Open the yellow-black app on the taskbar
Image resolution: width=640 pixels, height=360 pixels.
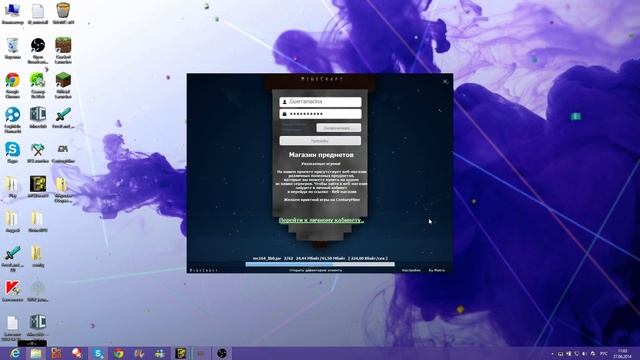180,353
